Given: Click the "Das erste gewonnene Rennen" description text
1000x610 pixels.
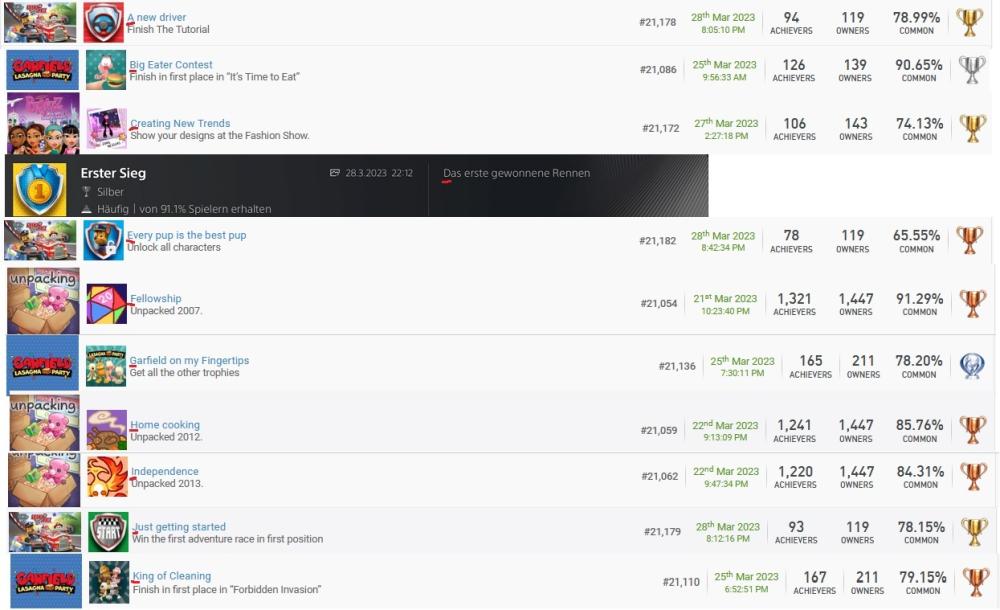Looking at the screenshot, I should (516, 173).
